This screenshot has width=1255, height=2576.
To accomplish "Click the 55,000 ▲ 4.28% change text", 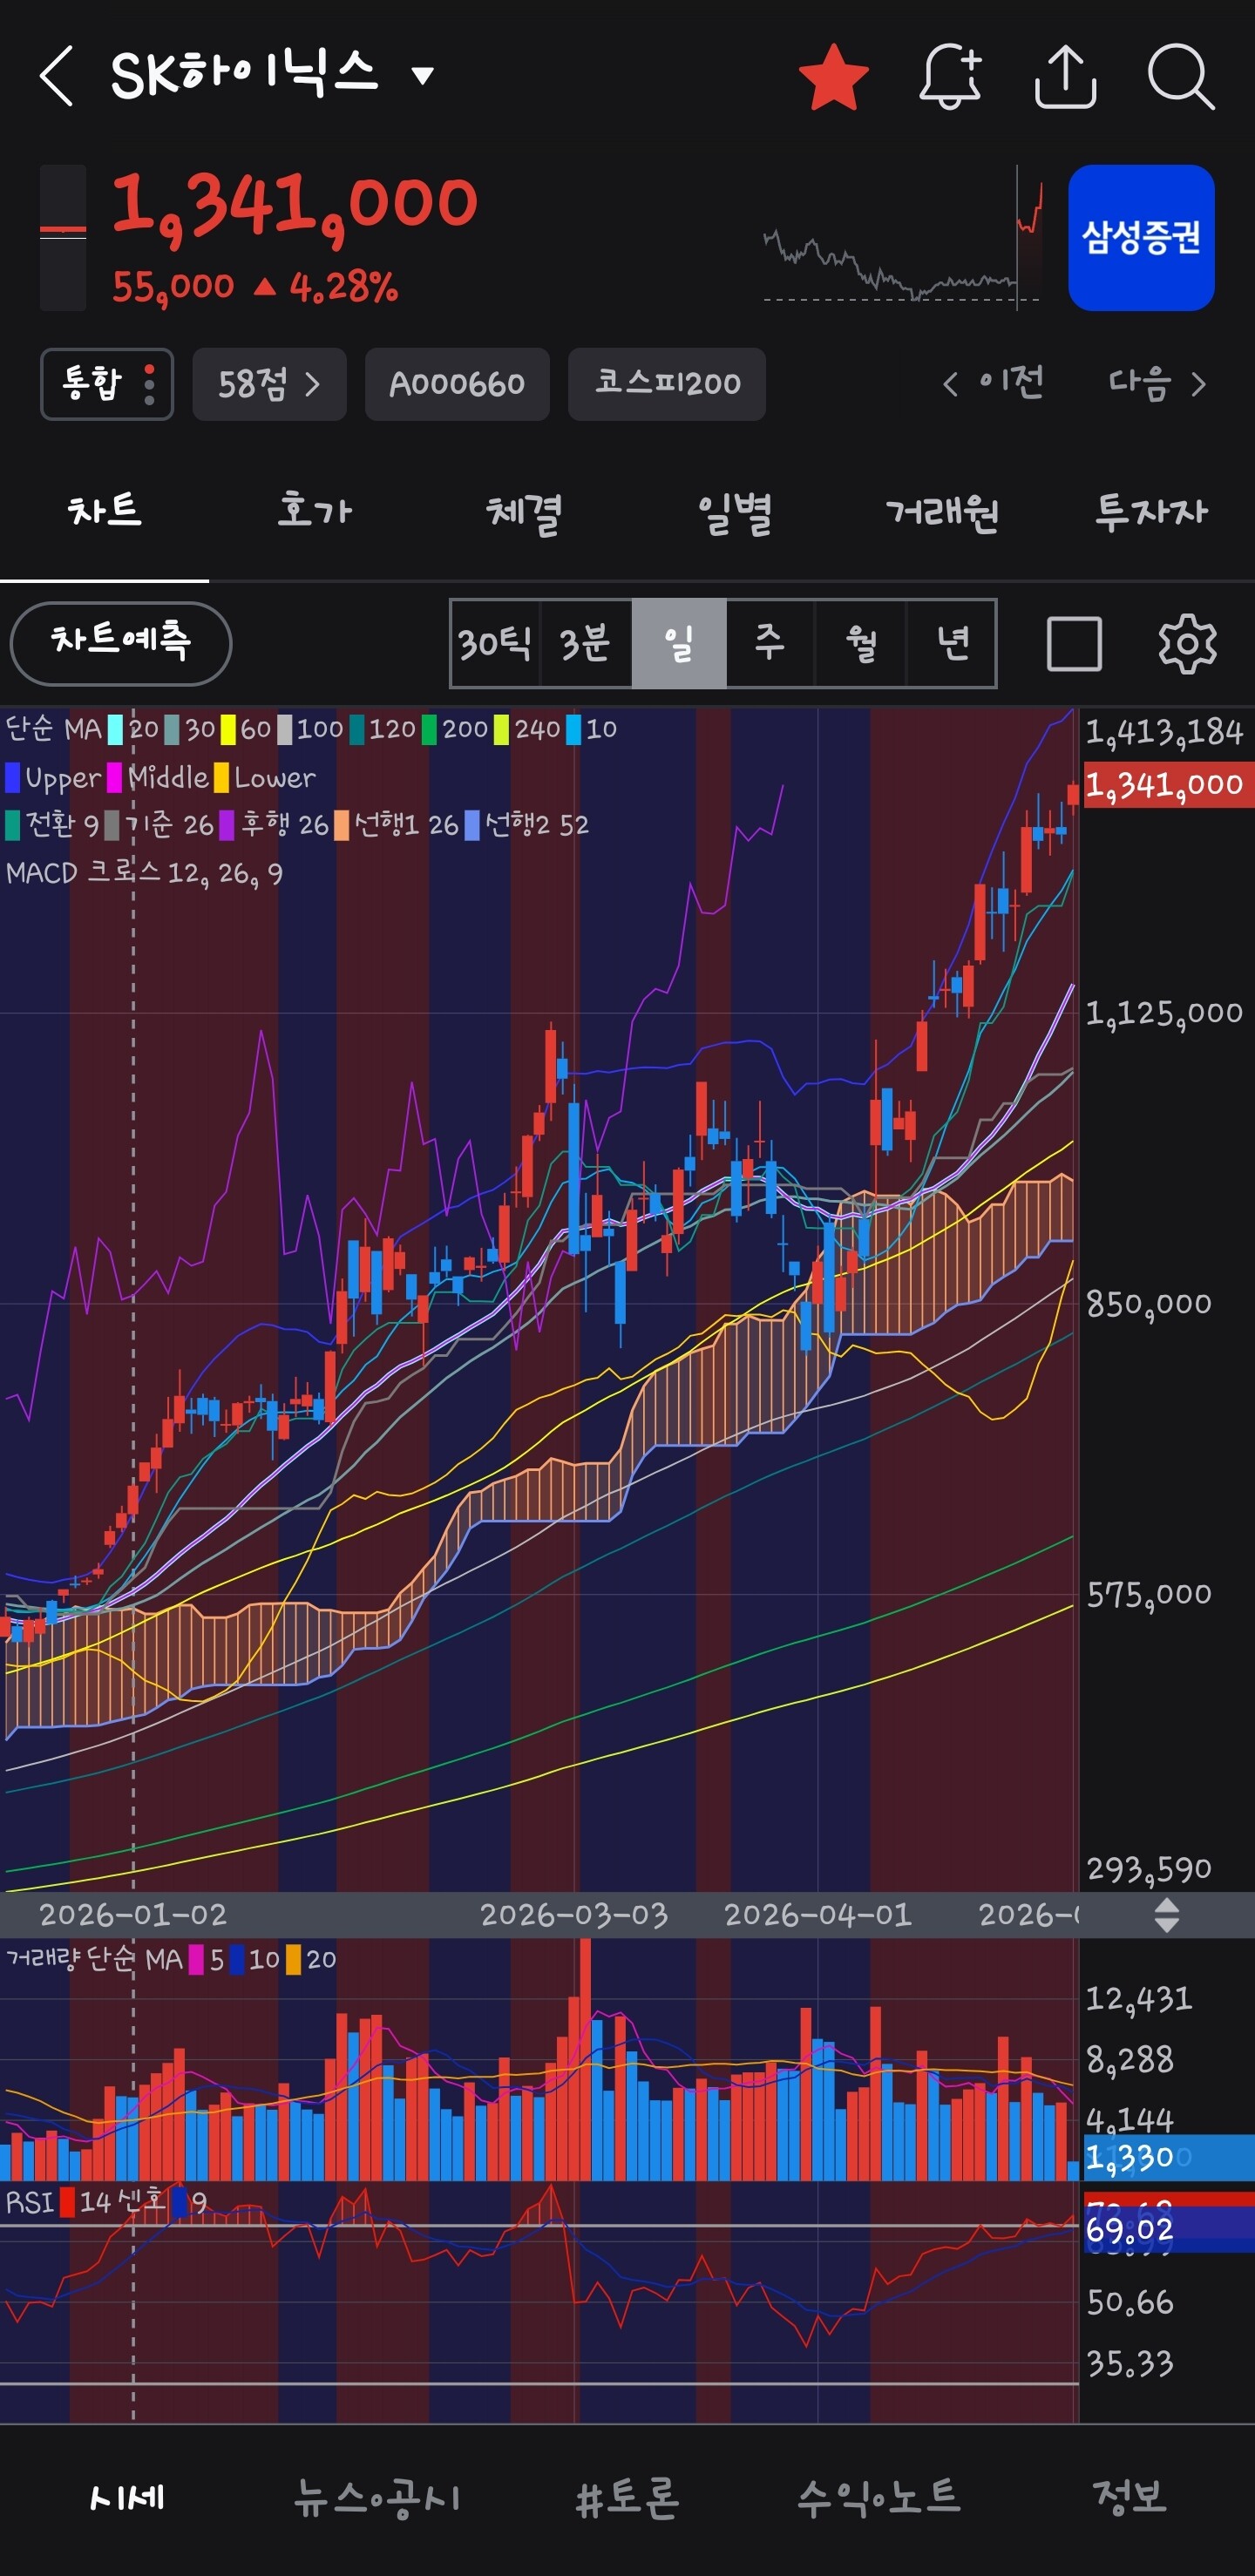I will (255, 288).
